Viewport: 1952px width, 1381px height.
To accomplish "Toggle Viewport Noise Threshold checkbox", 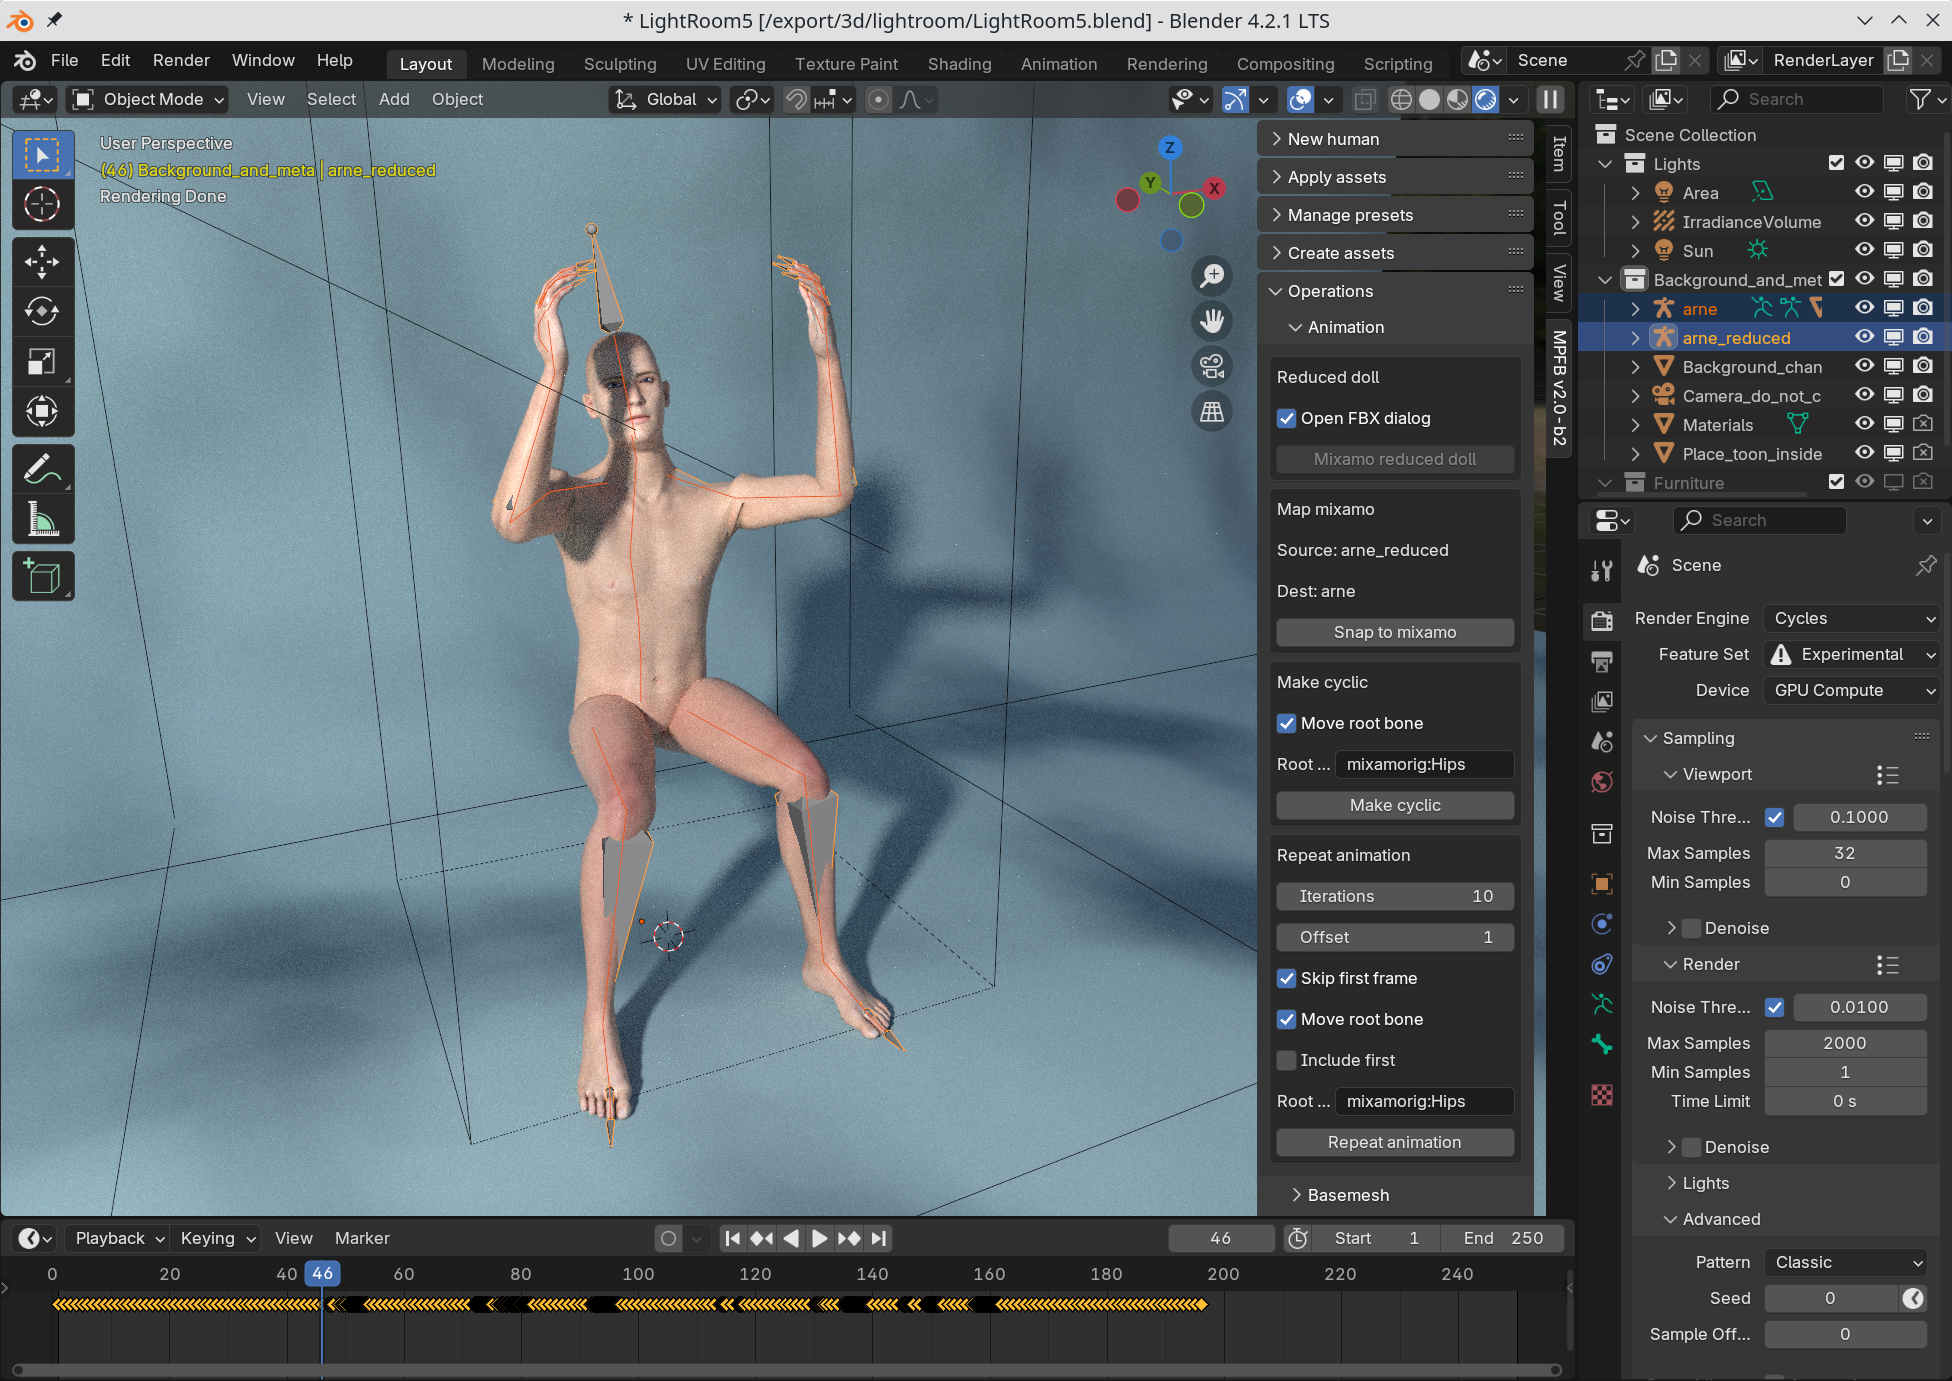I will 1775,817.
